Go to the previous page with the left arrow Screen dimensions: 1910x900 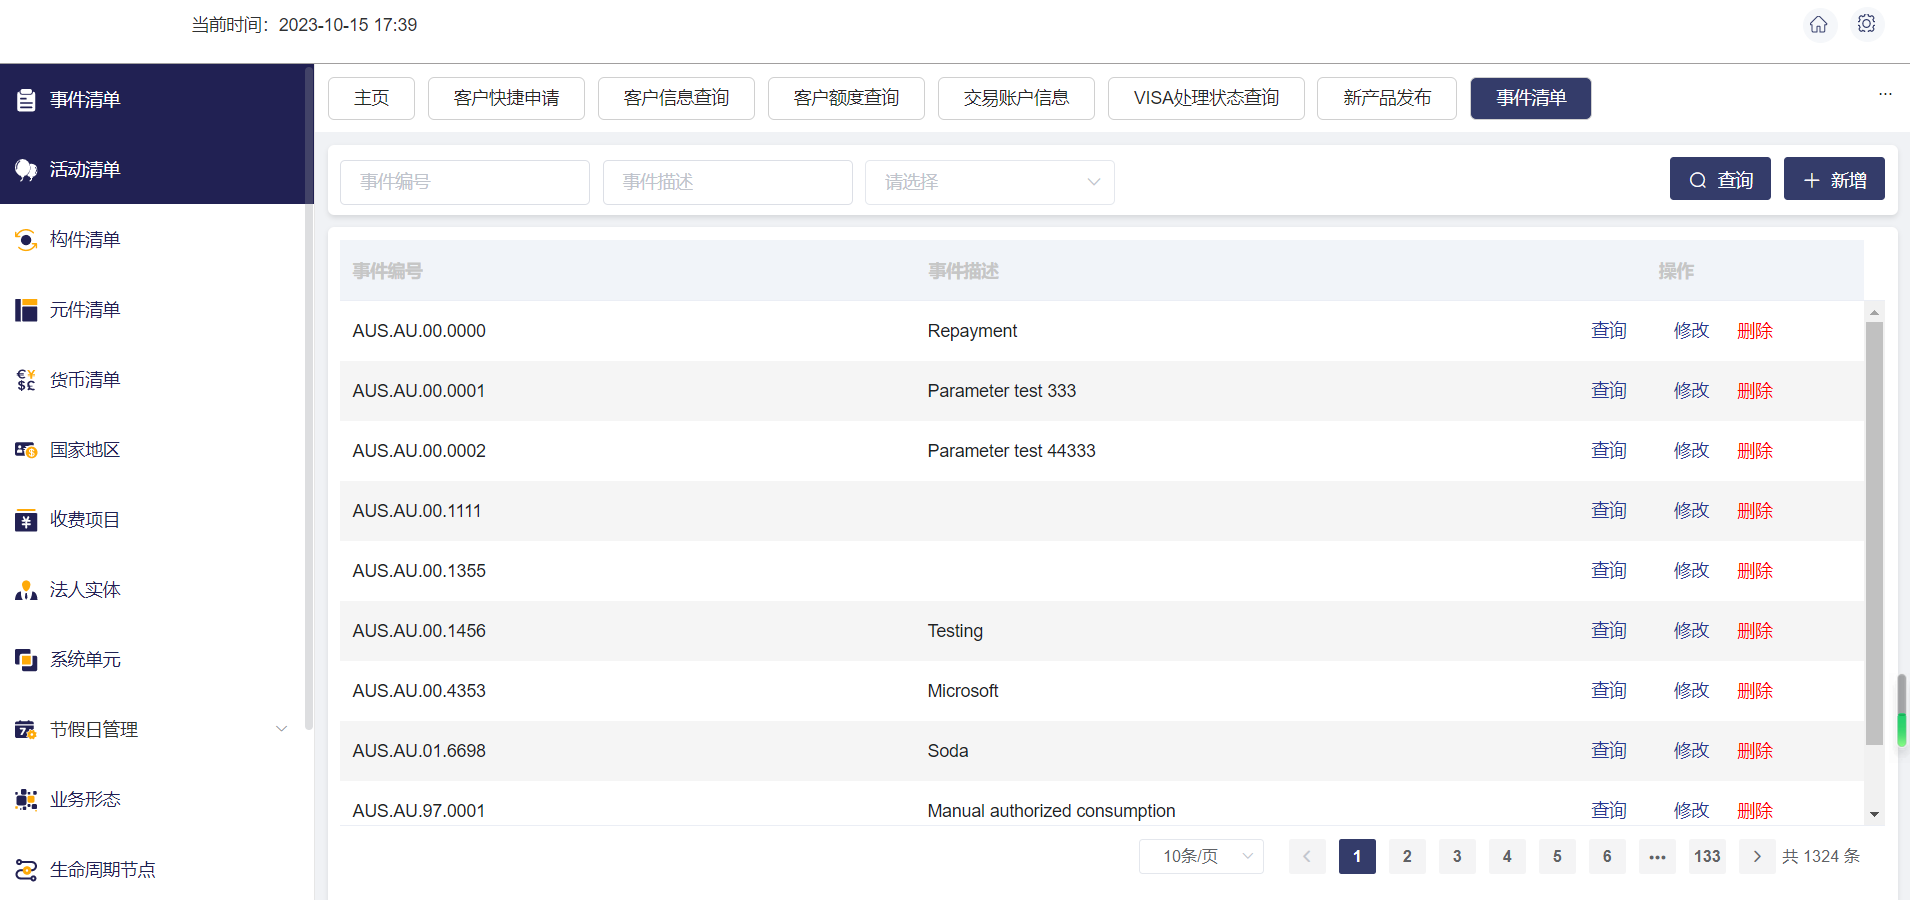(x=1307, y=856)
